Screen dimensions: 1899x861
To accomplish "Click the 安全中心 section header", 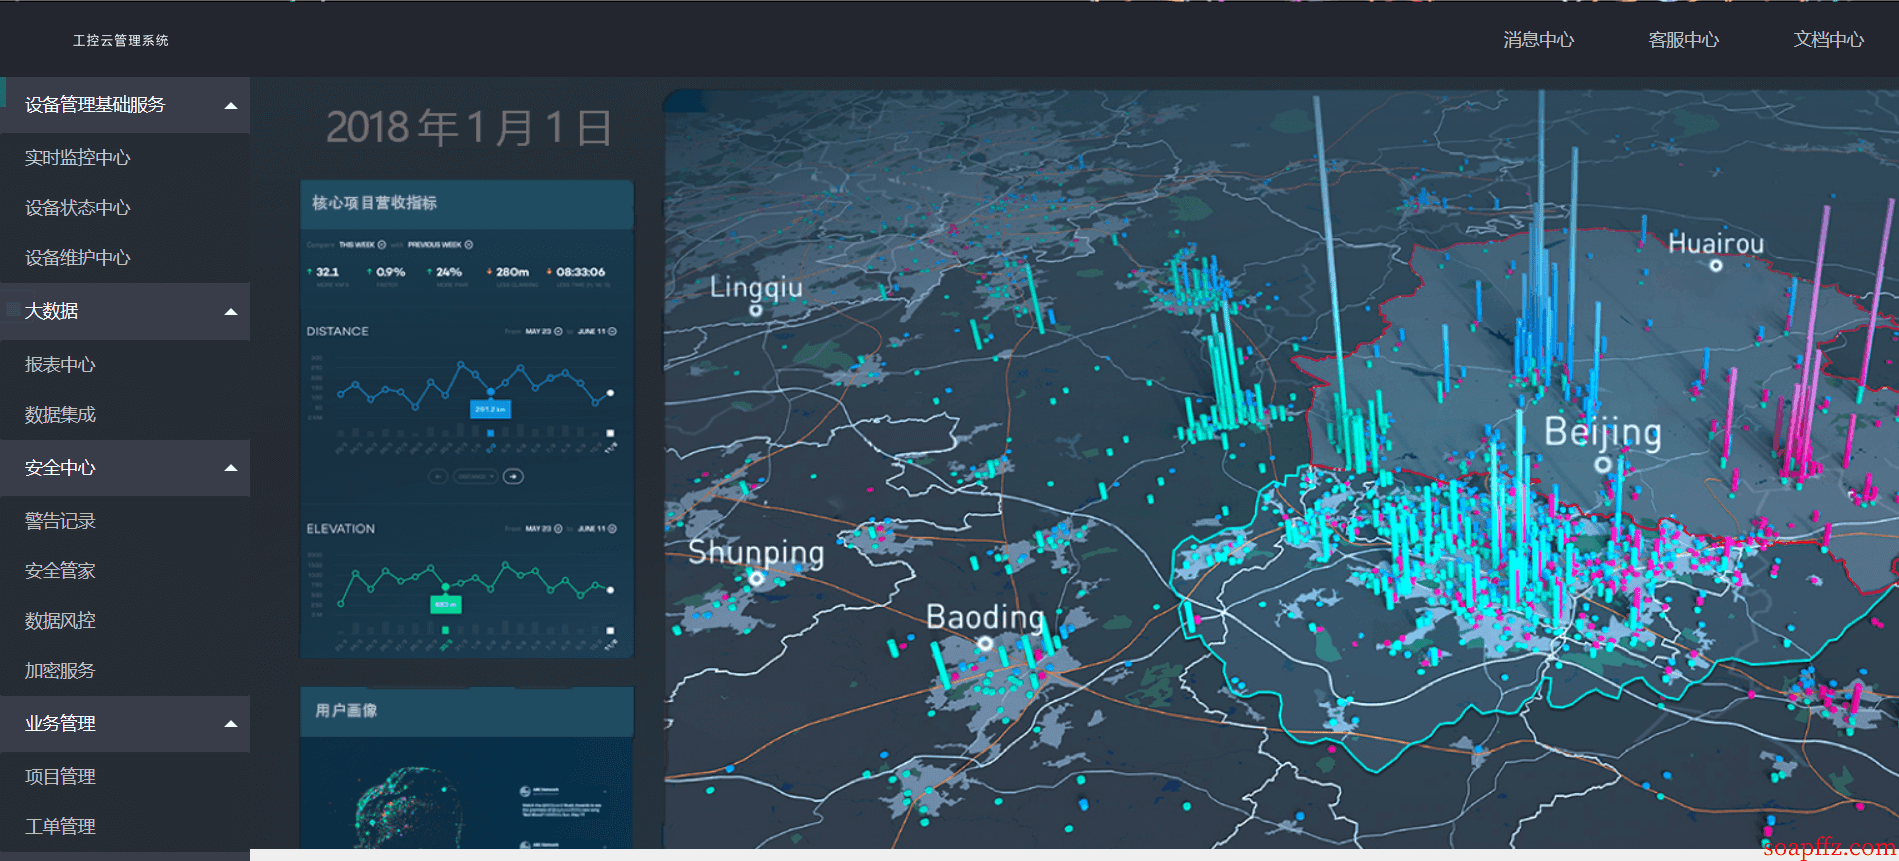I will (125, 468).
